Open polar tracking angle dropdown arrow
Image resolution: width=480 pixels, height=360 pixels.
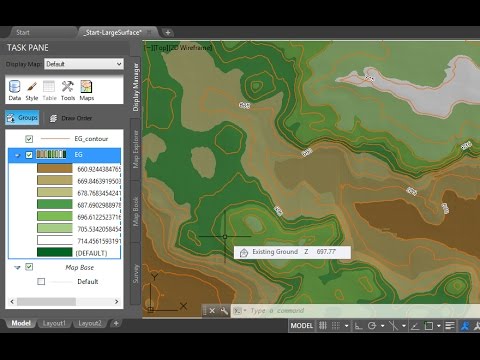382,326
